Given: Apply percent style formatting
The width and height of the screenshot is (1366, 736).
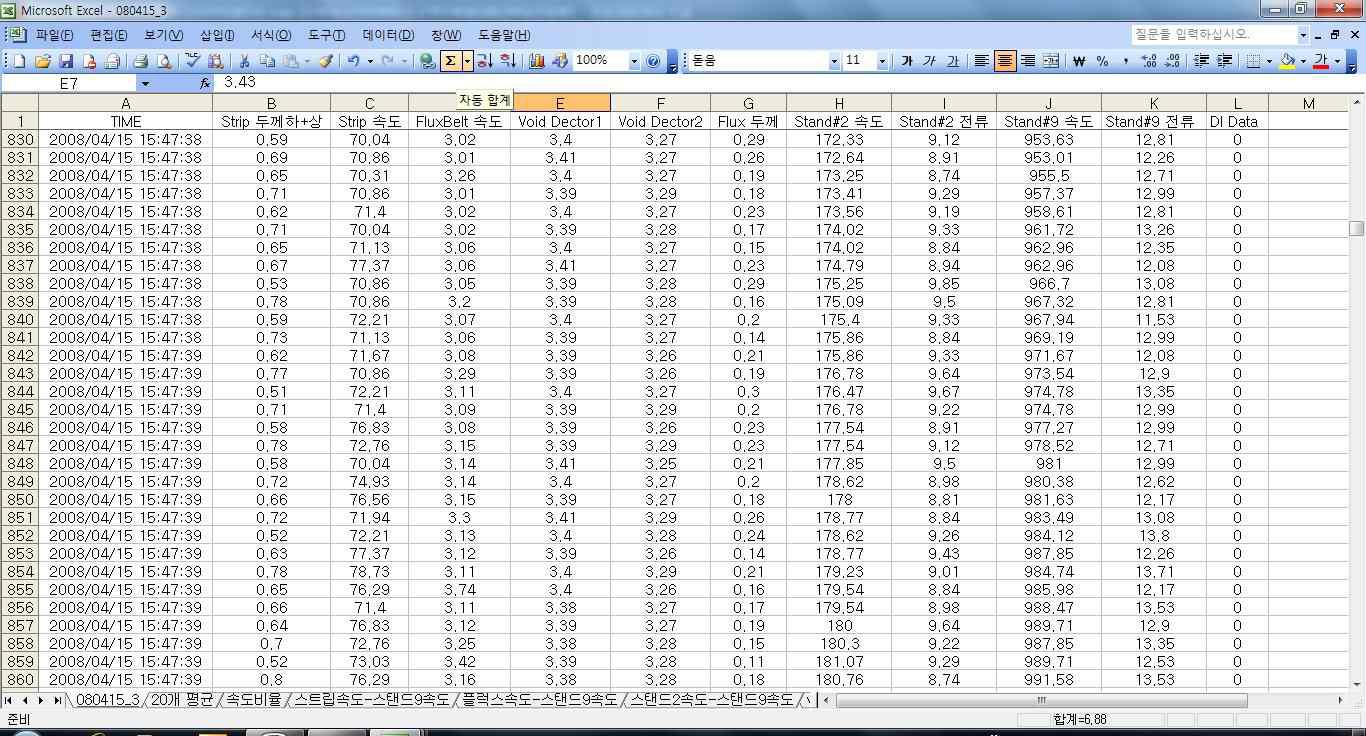Looking at the screenshot, I should point(1102,61).
